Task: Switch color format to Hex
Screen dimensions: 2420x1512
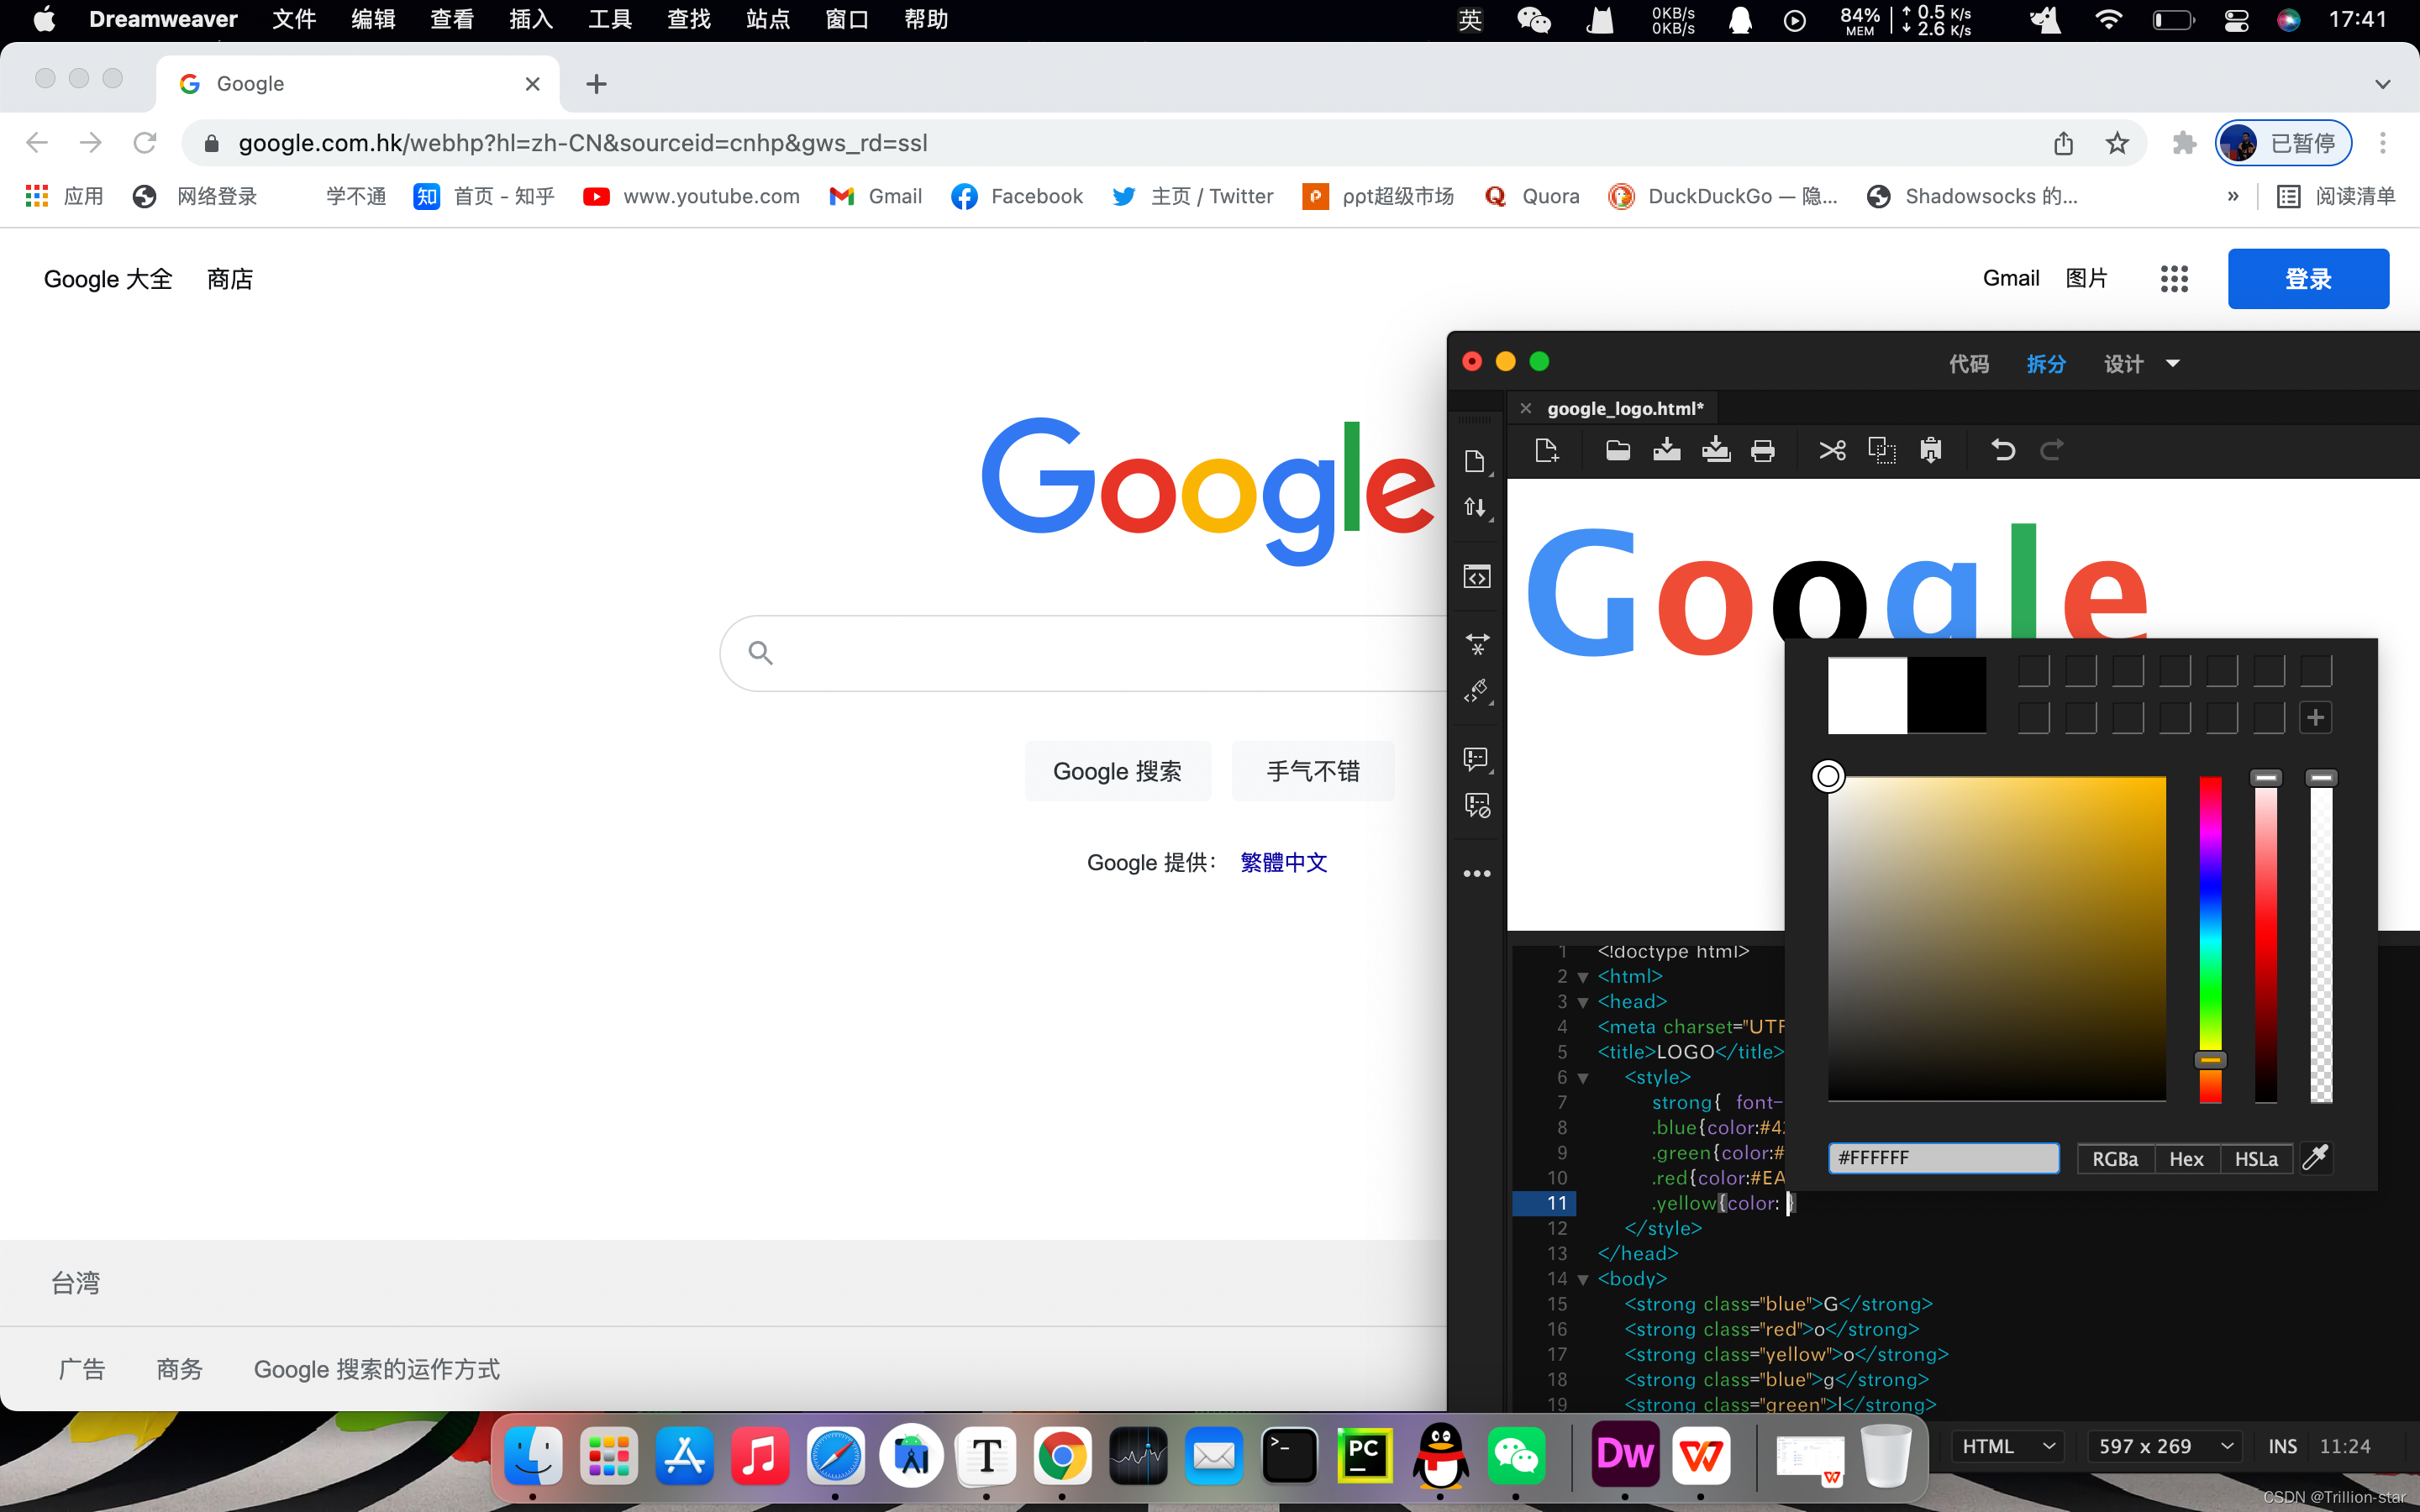Action: [2186, 1159]
